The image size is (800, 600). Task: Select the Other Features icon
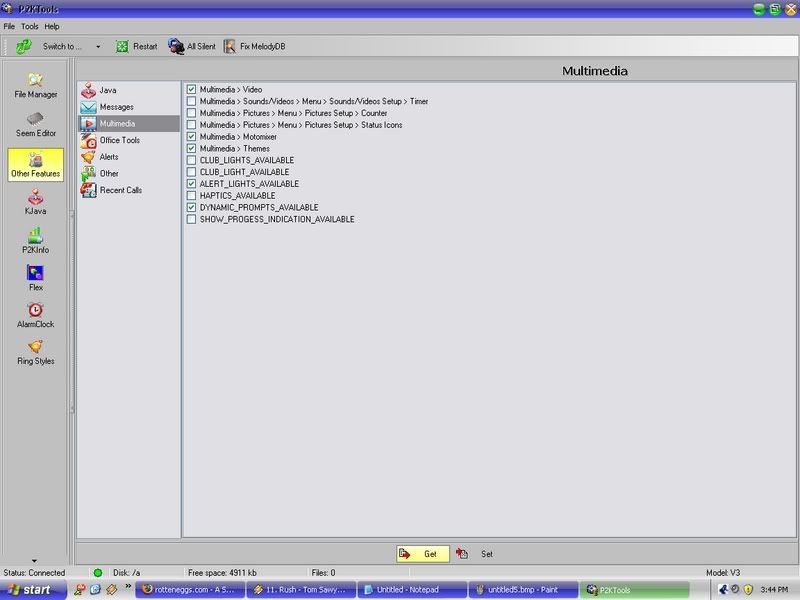[x=36, y=165]
